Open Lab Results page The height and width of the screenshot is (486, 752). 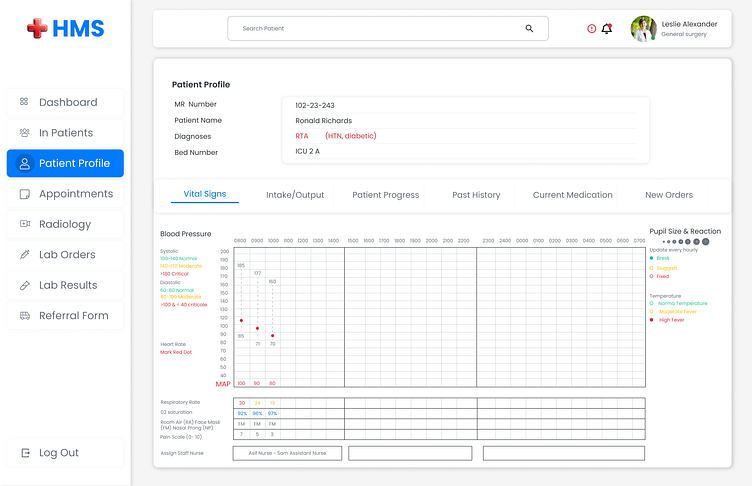point(65,285)
